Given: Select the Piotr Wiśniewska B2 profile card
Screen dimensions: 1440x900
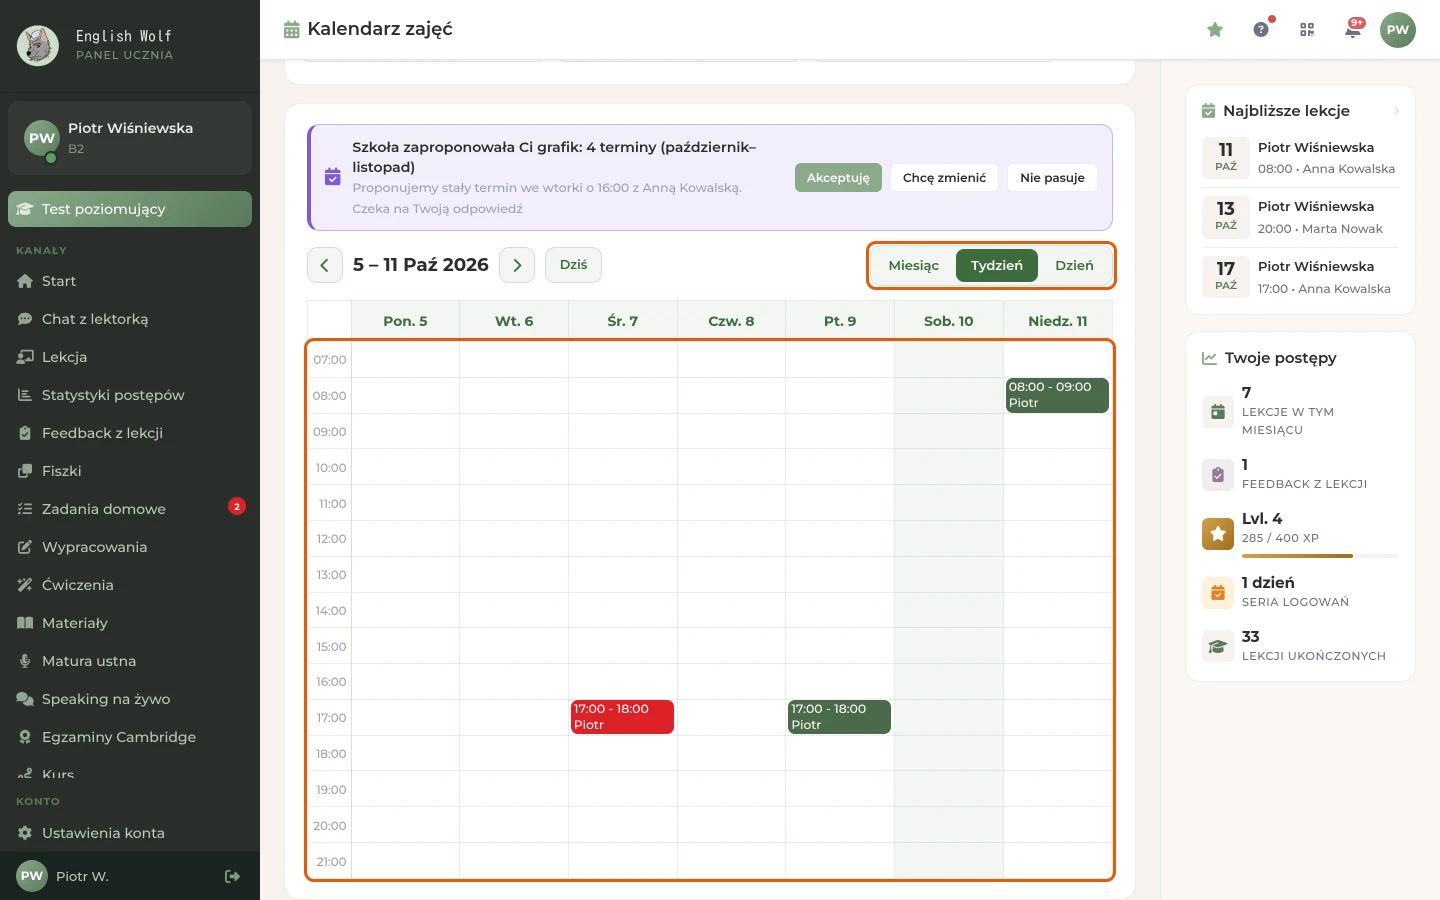Looking at the screenshot, I should coord(130,138).
